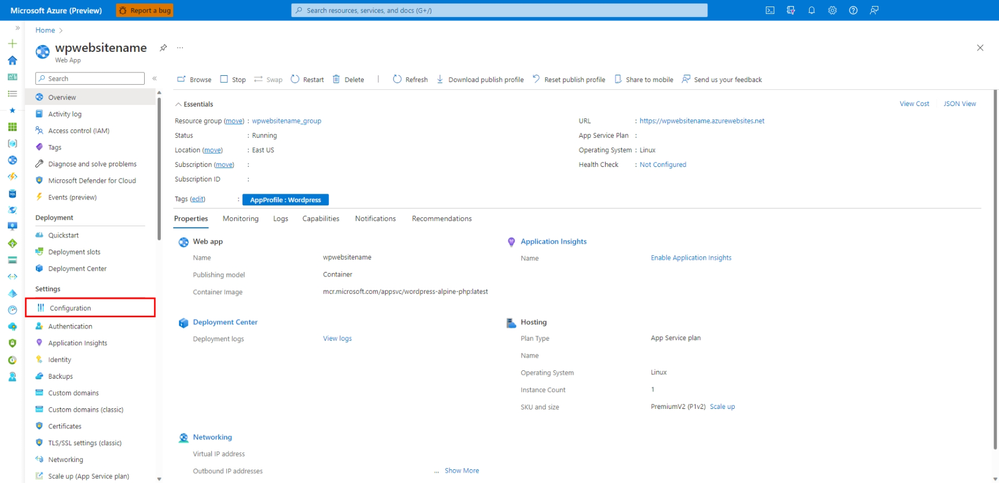Switch to the Monitoring tab
Image resolution: width=999 pixels, height=483 pixels.
pos(240,219)
